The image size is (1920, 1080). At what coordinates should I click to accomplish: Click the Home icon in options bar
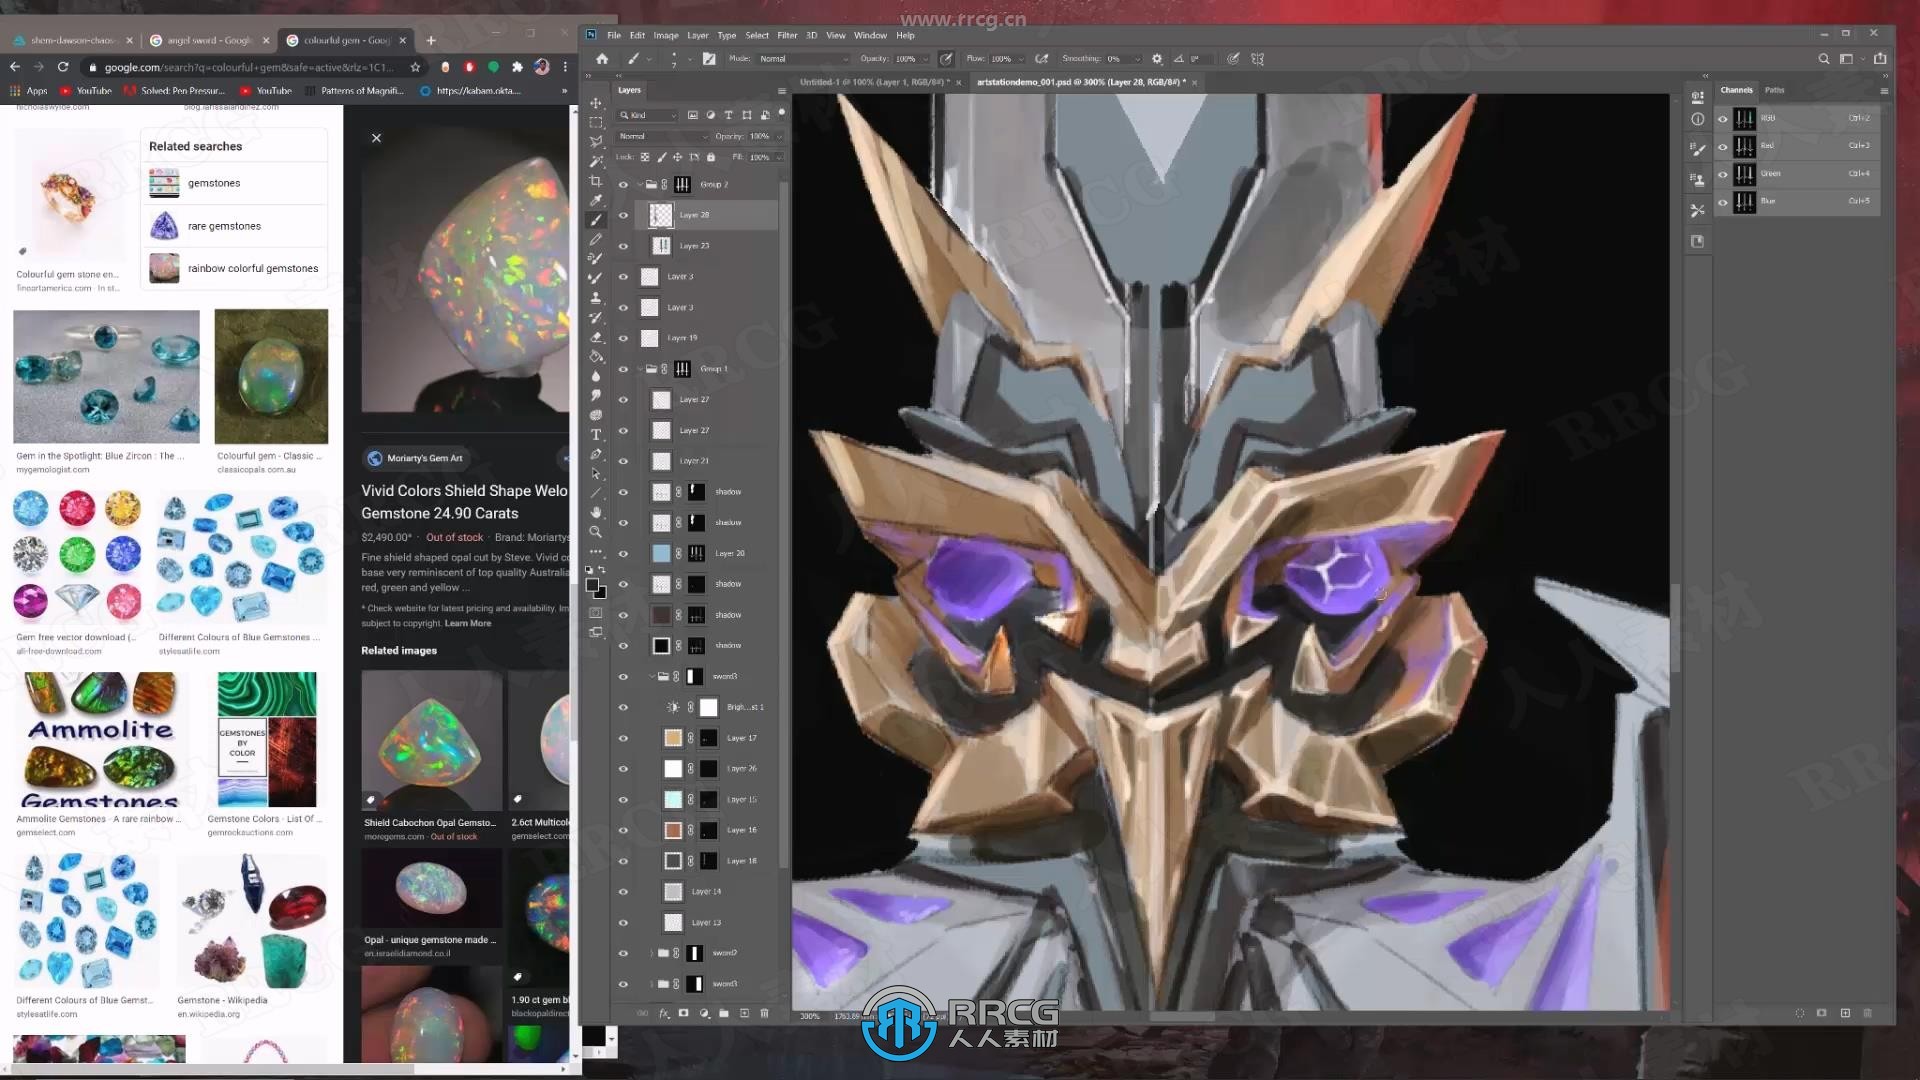point(602,59)
